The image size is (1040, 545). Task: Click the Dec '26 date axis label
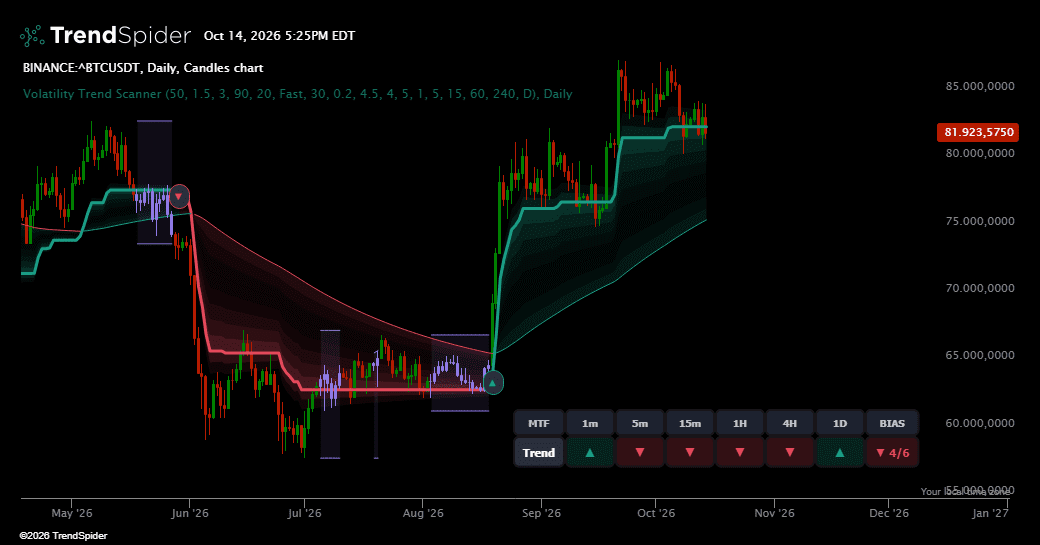click(889, 513)
